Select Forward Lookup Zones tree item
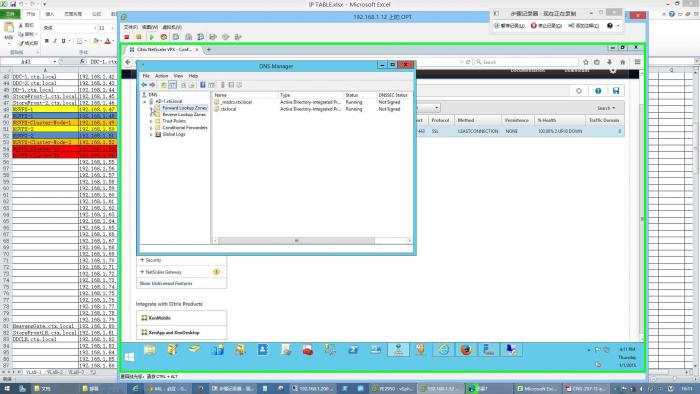700x394 pixels. (x=184, y=108)
